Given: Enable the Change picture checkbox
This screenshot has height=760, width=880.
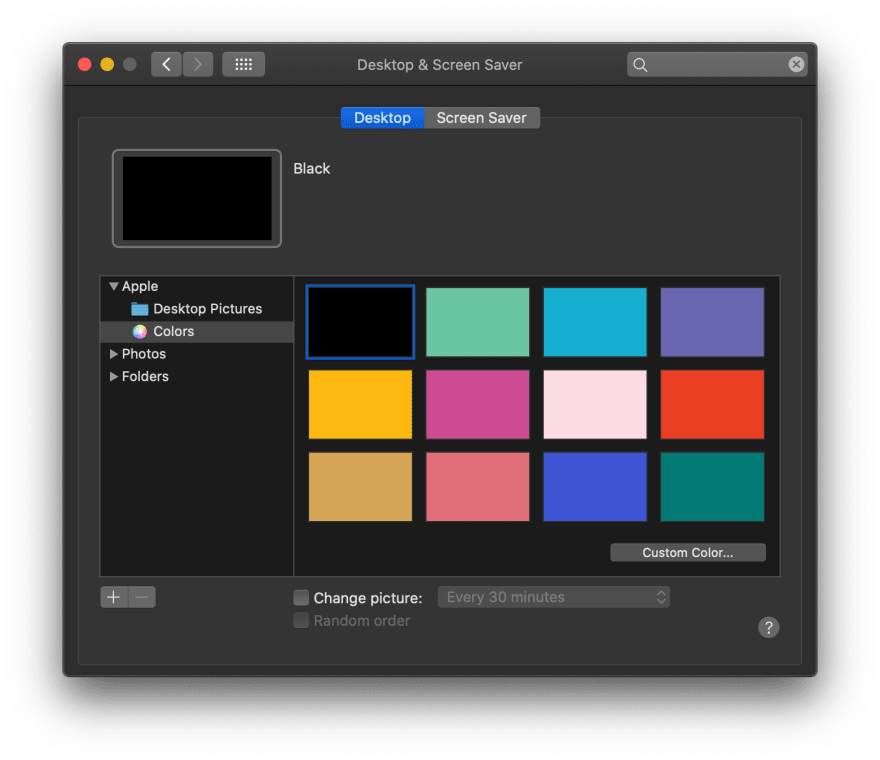Looking at the screenshot, I should tap(301, 598).
